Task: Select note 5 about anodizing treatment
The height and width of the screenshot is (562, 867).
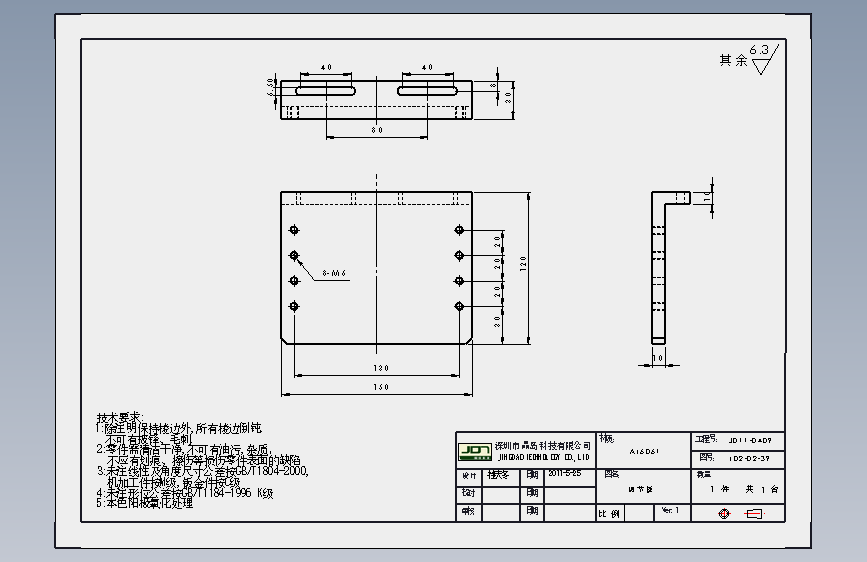Action: 144,503
